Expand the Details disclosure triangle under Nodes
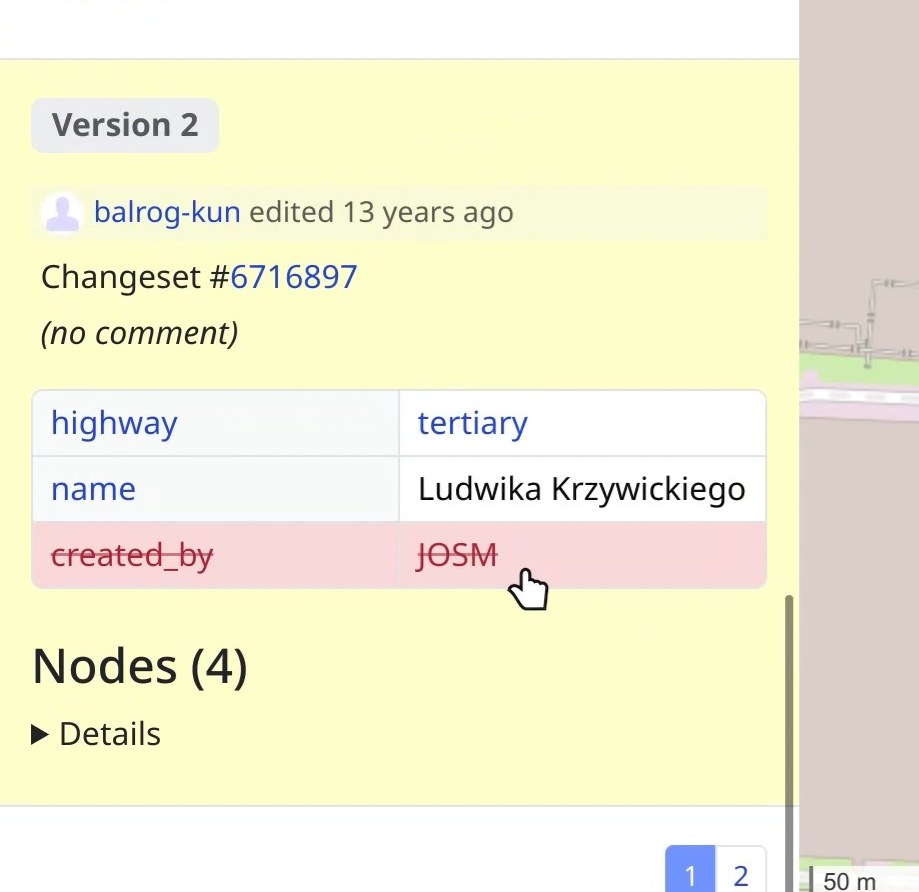This screenshot has height=892, width=919. point(41,735)
